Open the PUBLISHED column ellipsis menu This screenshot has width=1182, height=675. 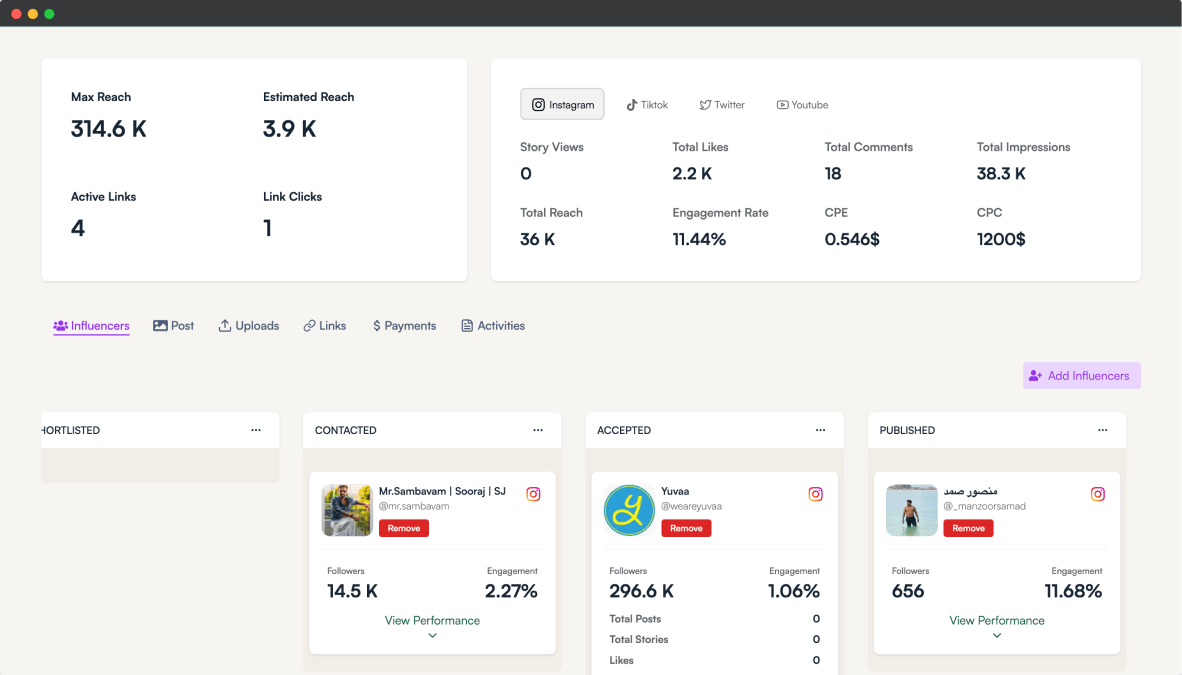coord(1102,430)
